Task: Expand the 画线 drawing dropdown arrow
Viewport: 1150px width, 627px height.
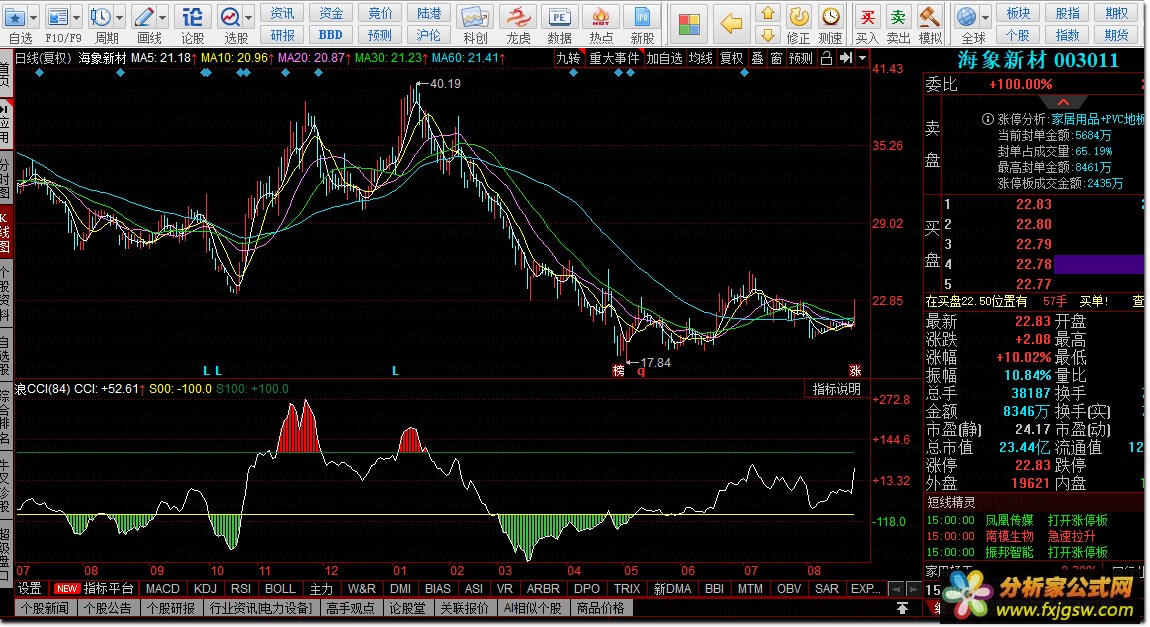Action: (163, 17)
